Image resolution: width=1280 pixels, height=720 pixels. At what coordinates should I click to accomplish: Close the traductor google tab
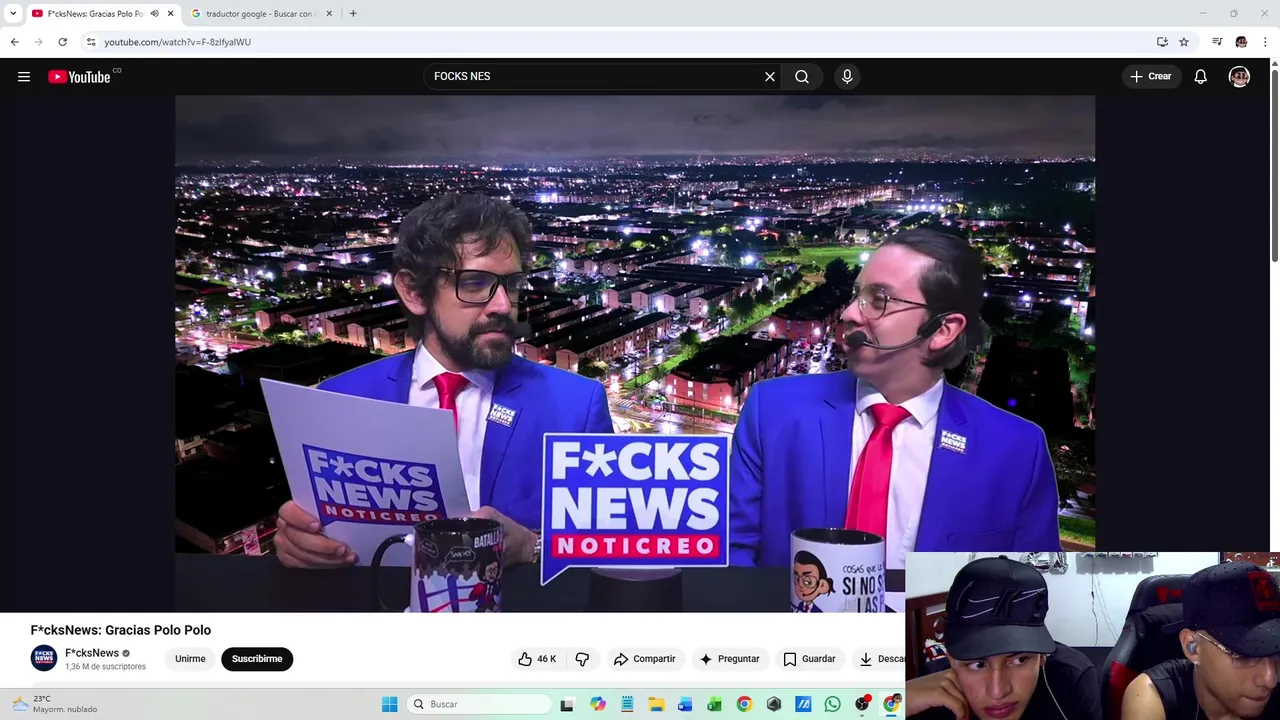click(x=329, y=14)
